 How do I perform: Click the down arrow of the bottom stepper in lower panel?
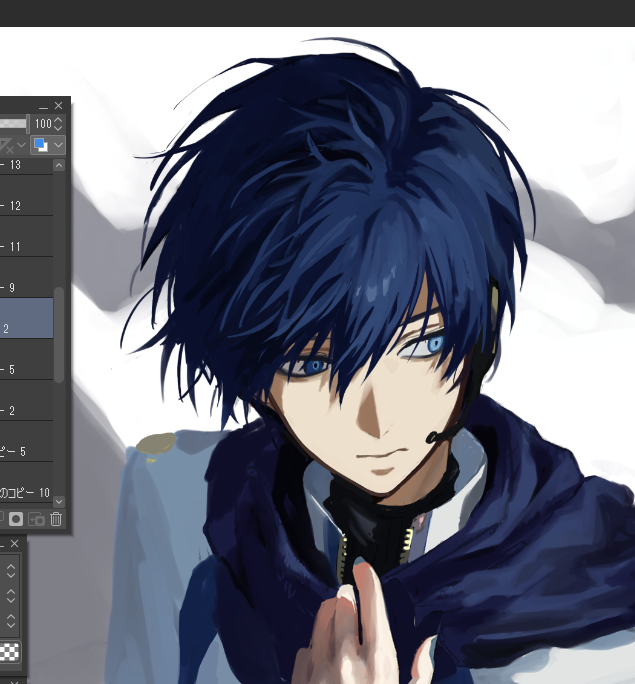click(x=11, y=626)
